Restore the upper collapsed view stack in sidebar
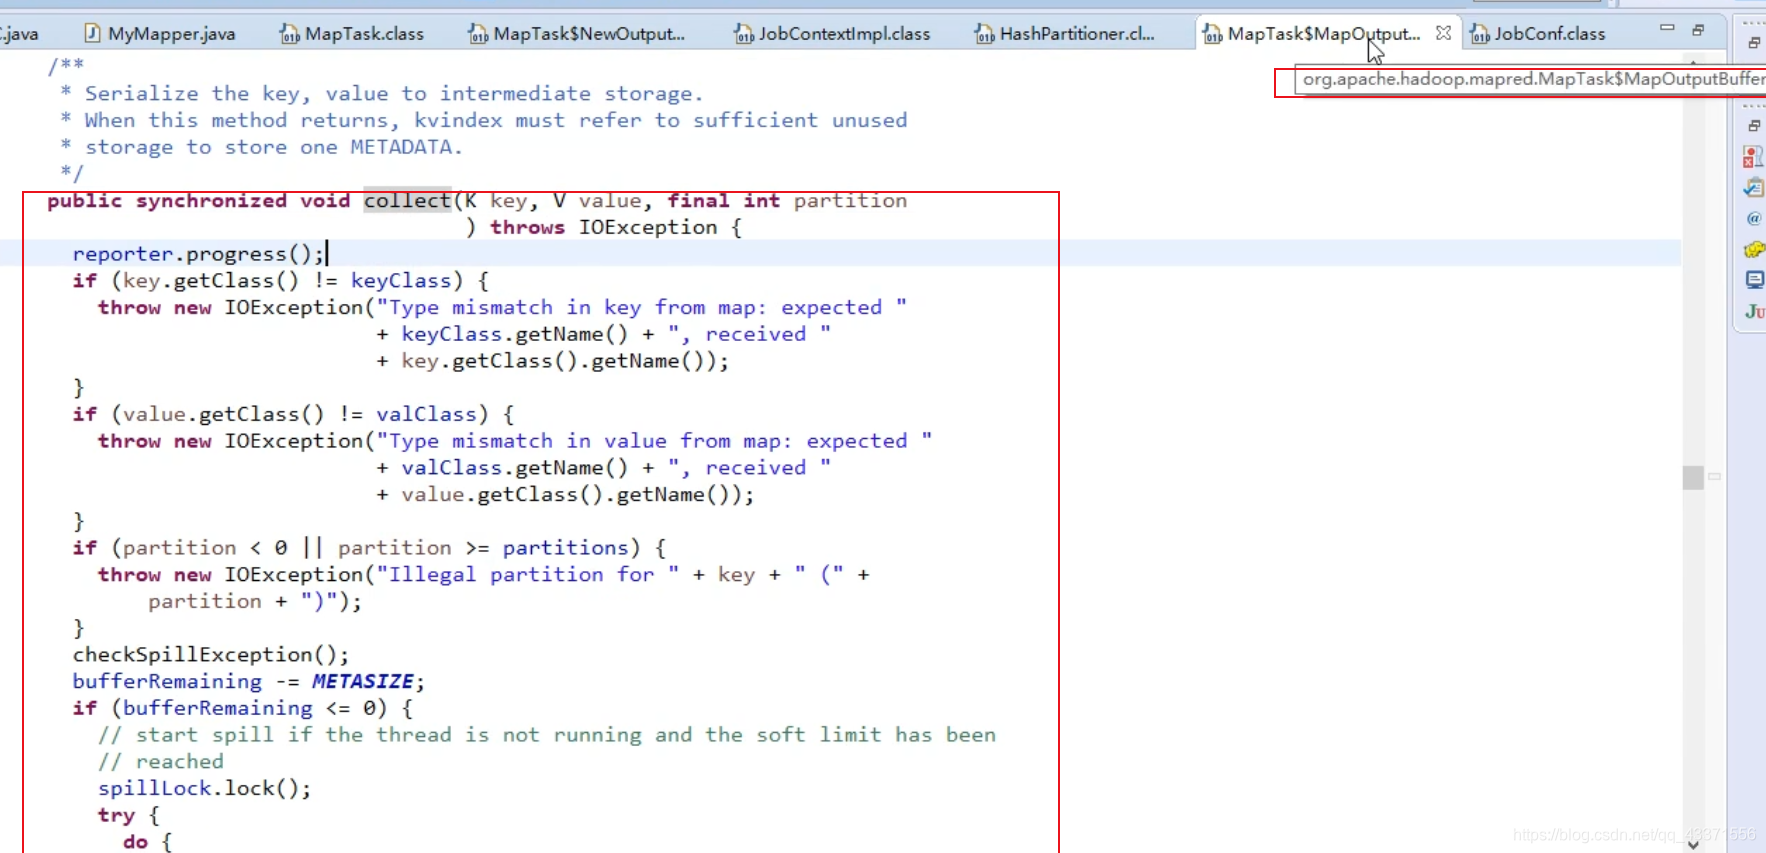1766x853 pixels. pyautogui.click(x=1754, y=43)
